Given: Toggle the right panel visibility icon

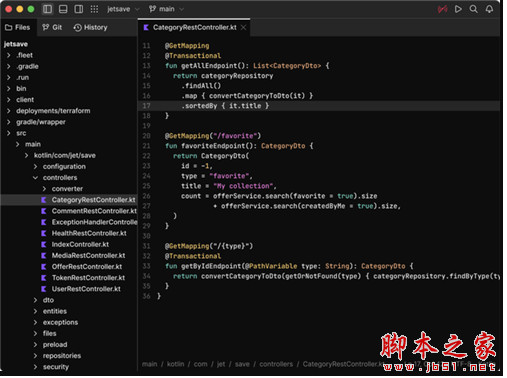Looking at the screenshot, I should click(x=79, y=9).
